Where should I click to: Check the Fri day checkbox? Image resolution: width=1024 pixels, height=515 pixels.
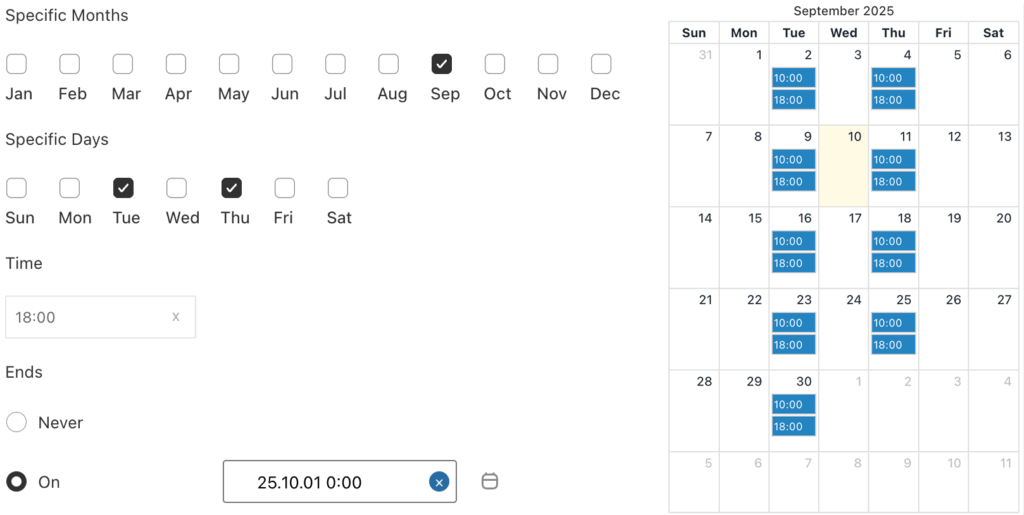click(x=285, y=188)
